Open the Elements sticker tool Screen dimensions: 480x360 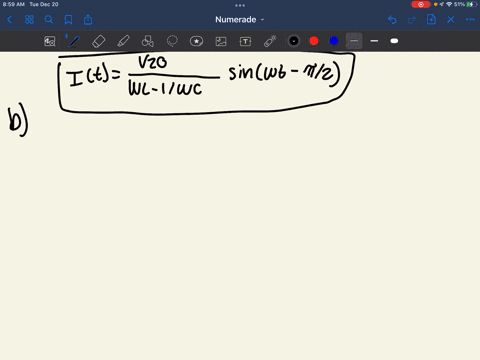click(196, 41)
